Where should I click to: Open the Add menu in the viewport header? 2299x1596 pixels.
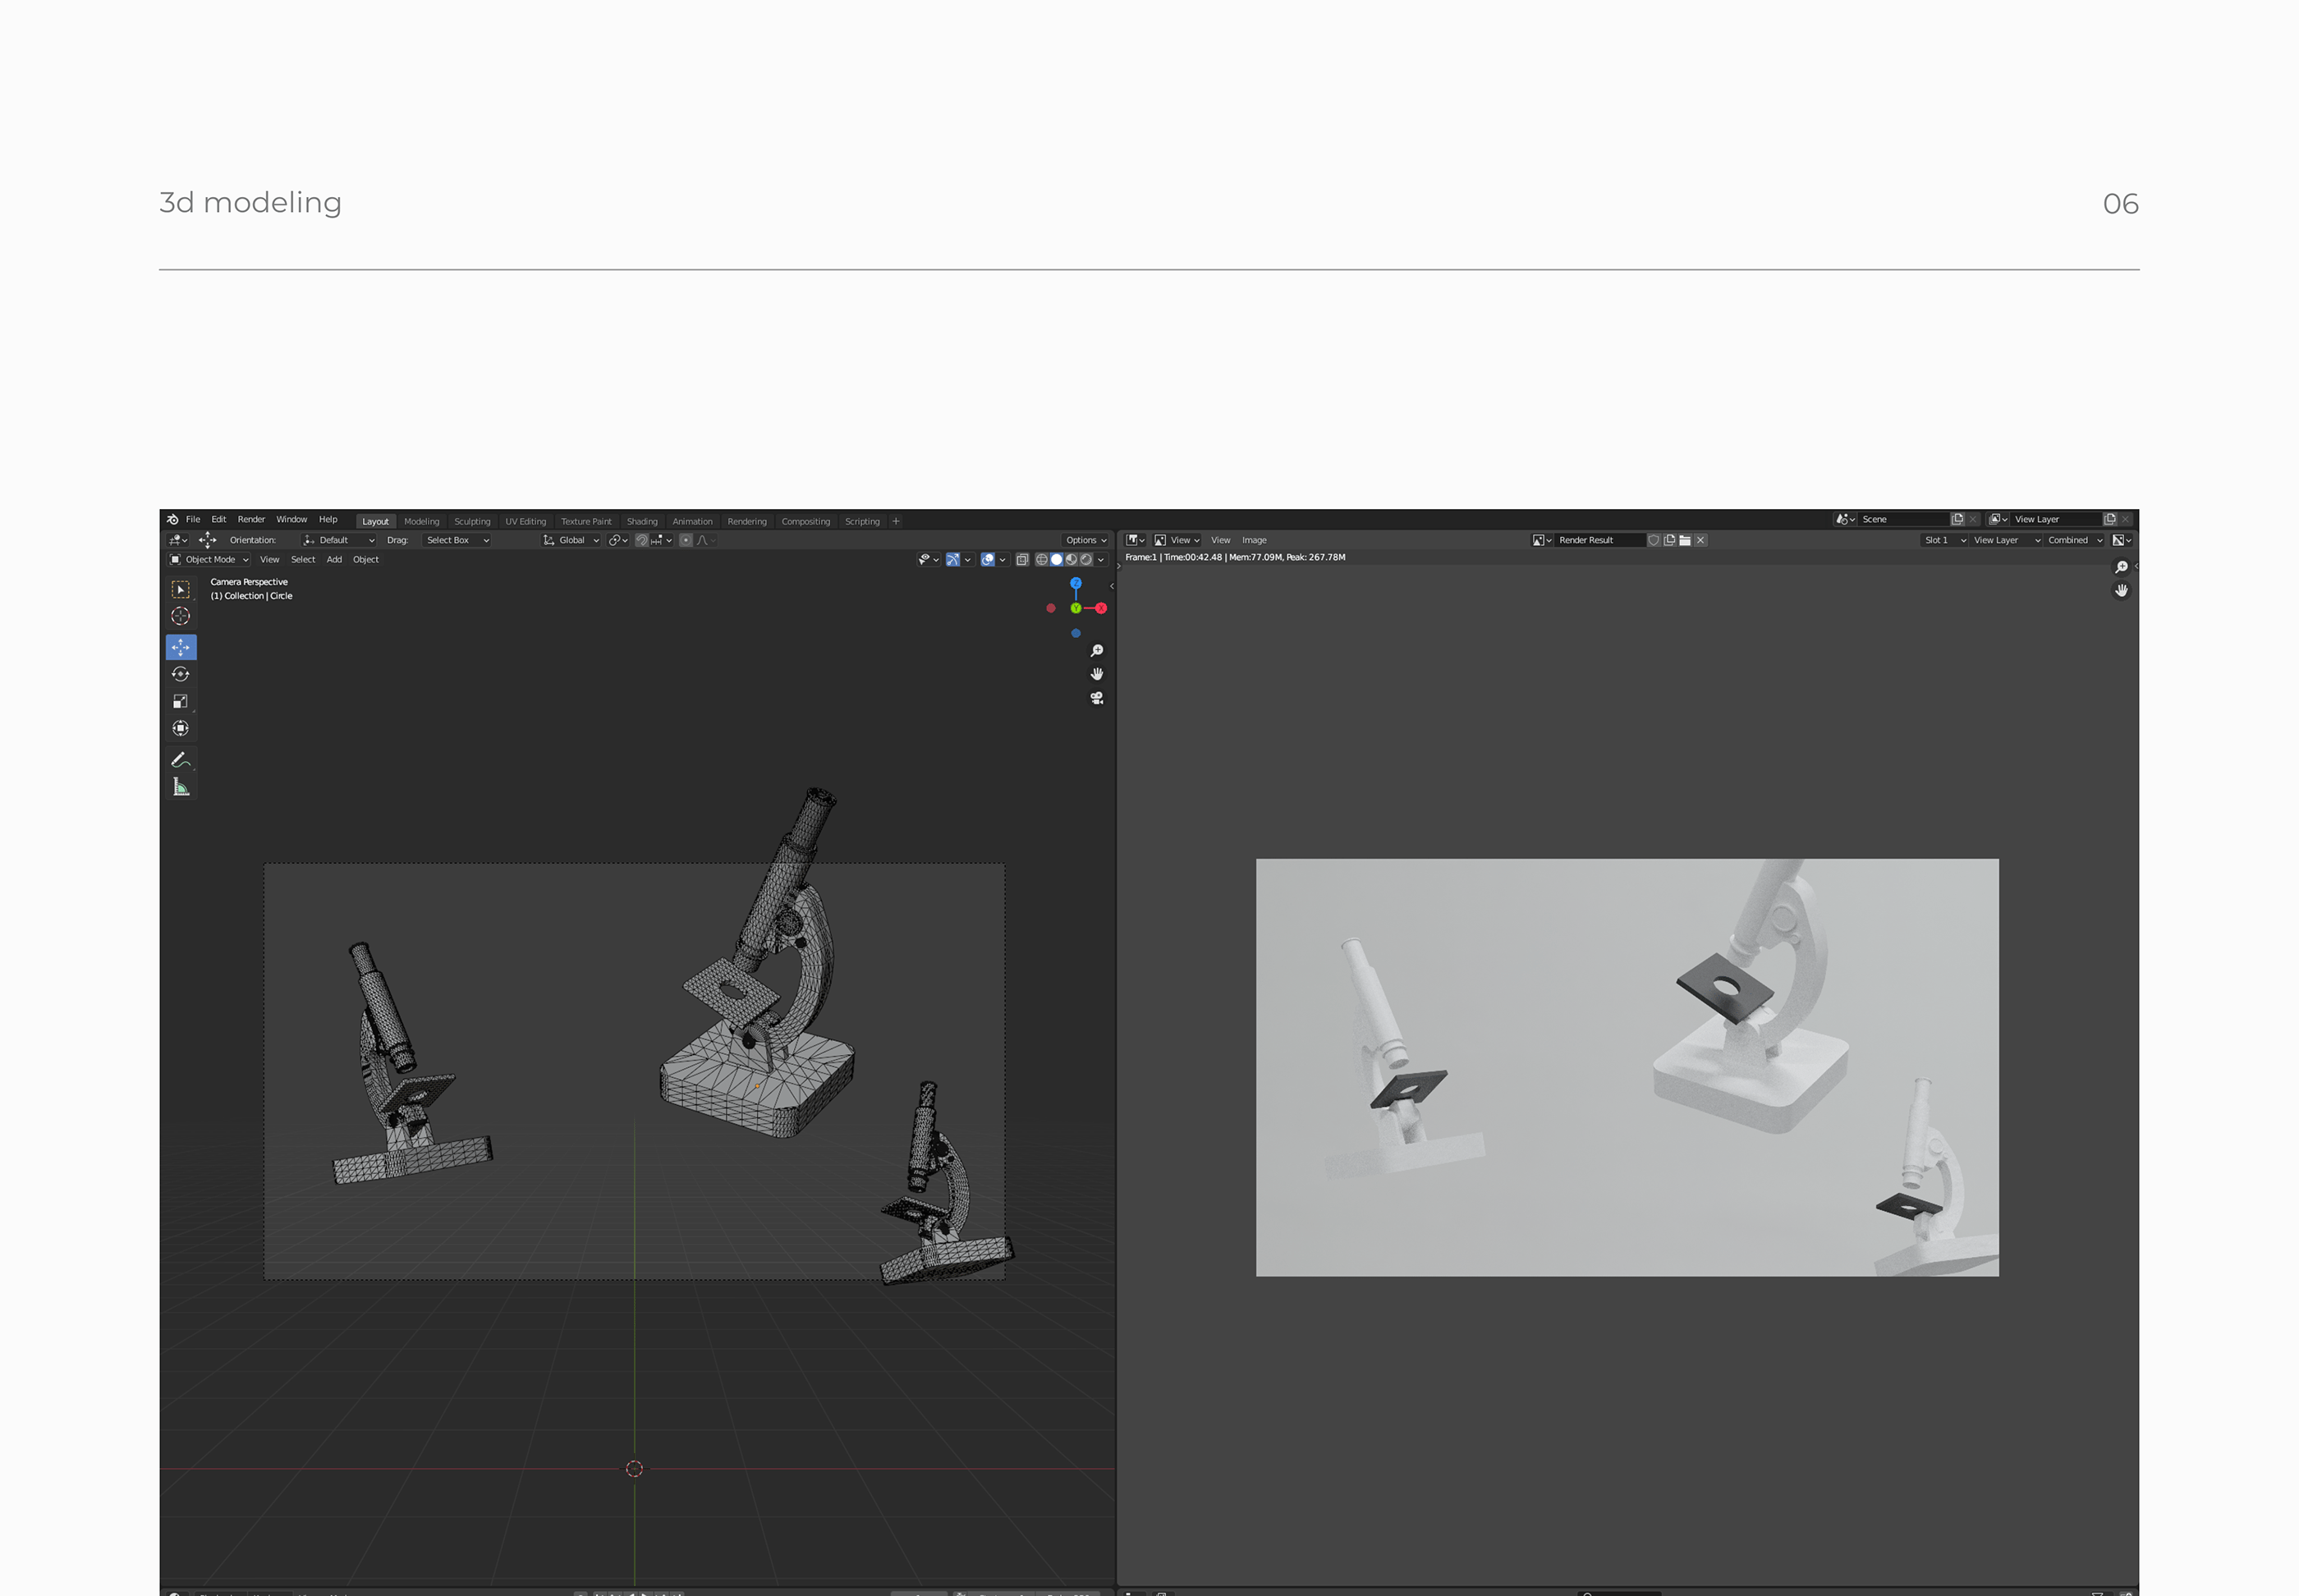334,560
